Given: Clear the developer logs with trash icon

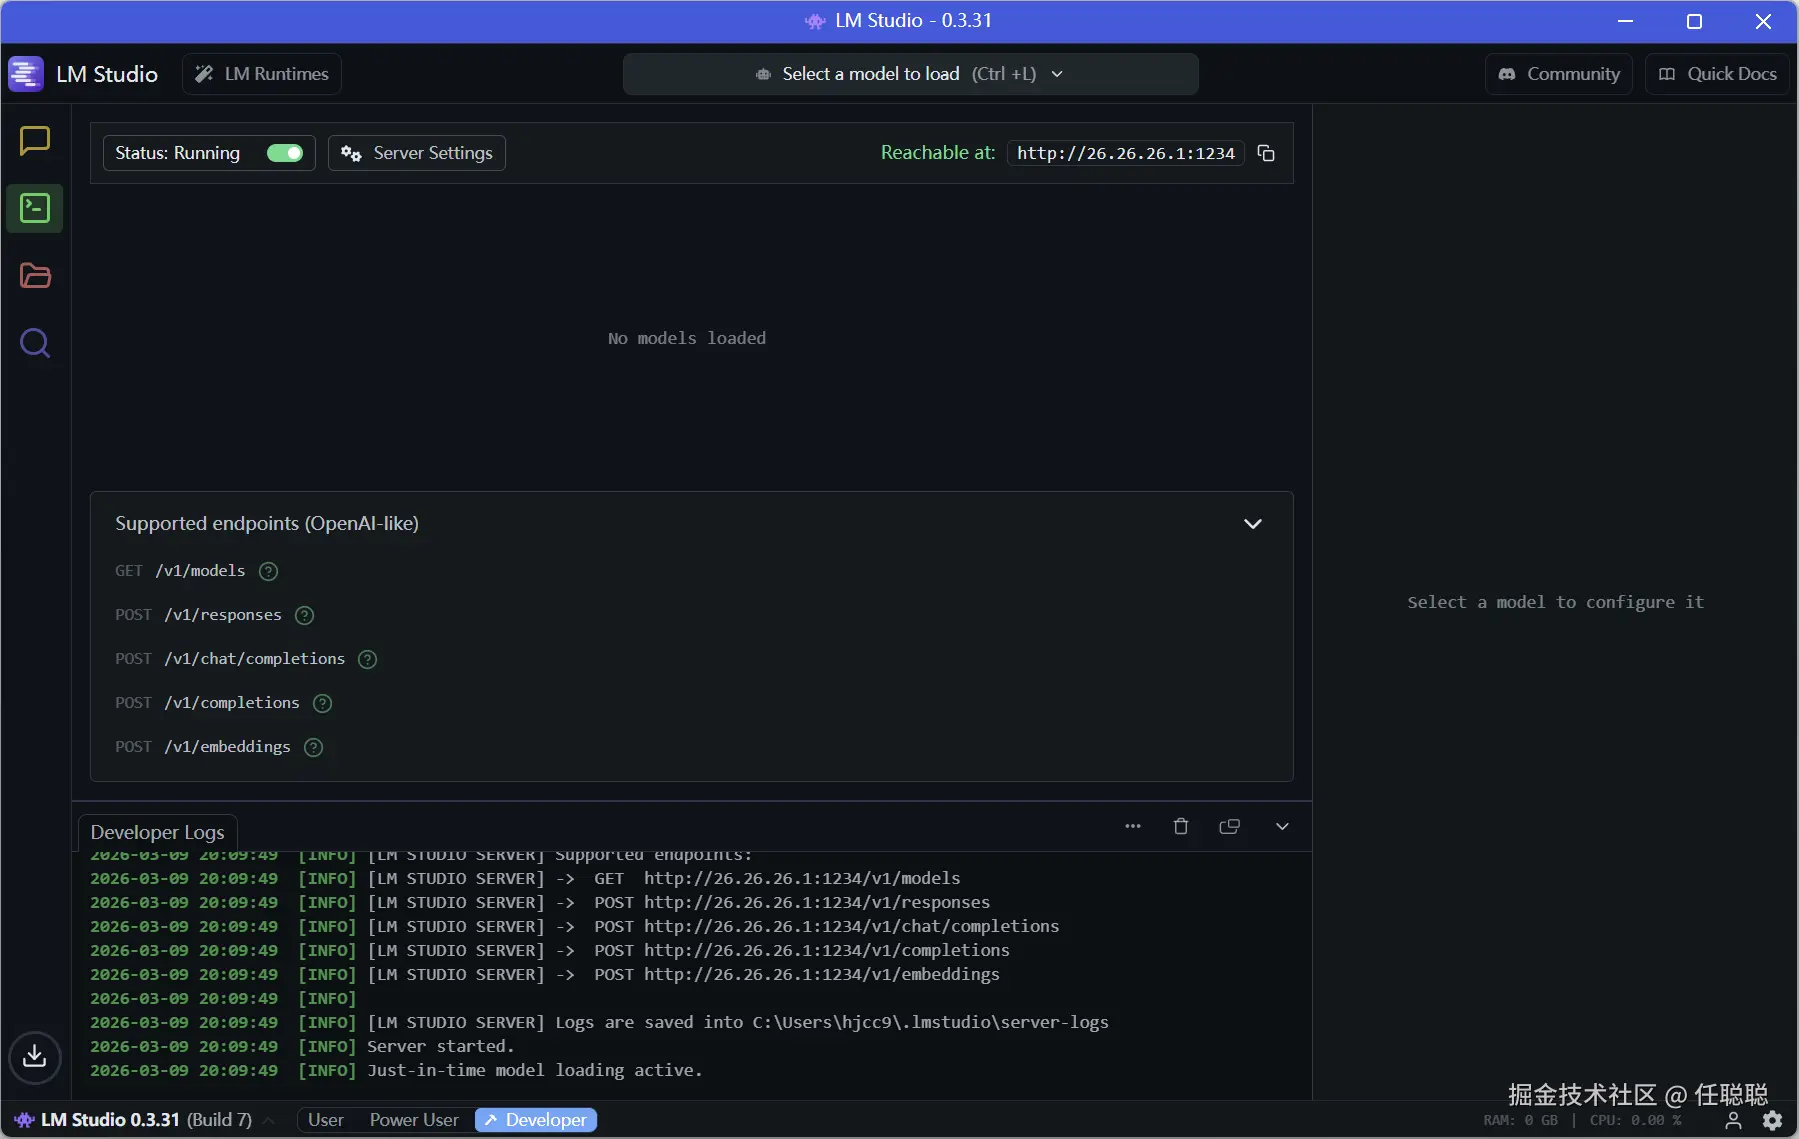Looking at the screenshot, I should (1181, 826).
